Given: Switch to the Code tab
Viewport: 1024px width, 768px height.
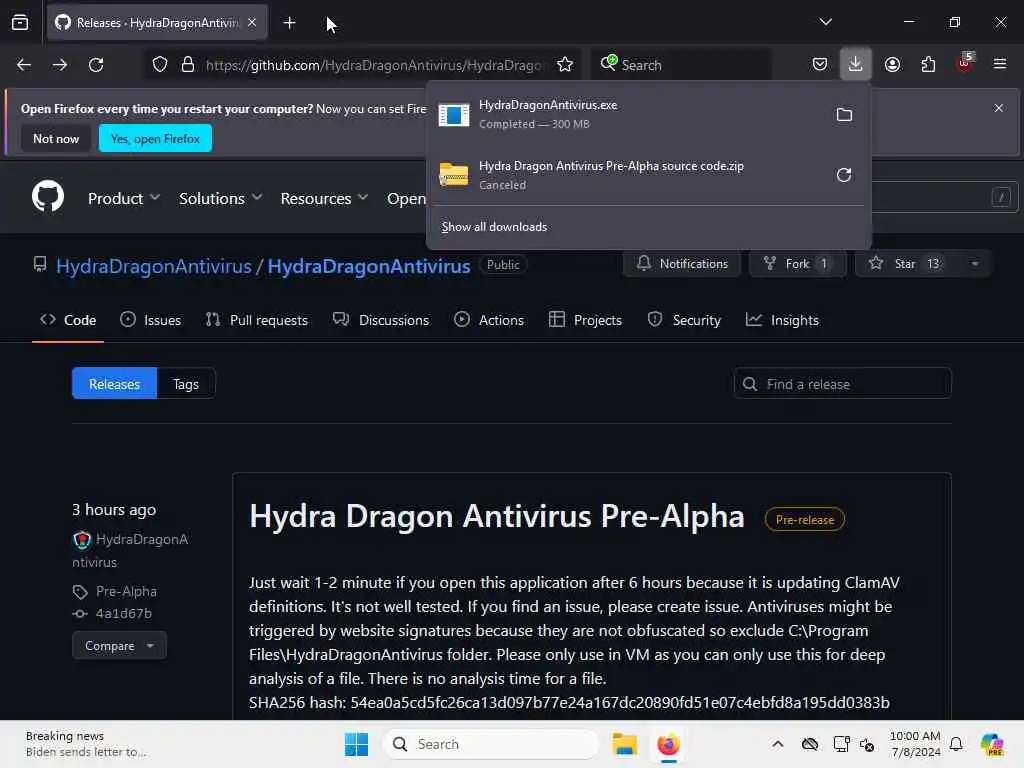Looking at the screenshot, I should pos(68,320).
